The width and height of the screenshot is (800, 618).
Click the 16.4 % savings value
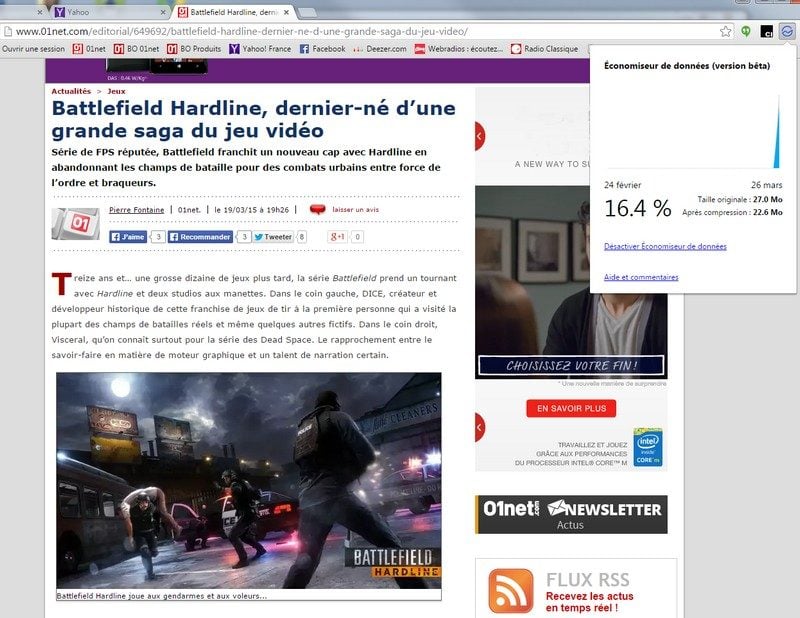(638, 208)
